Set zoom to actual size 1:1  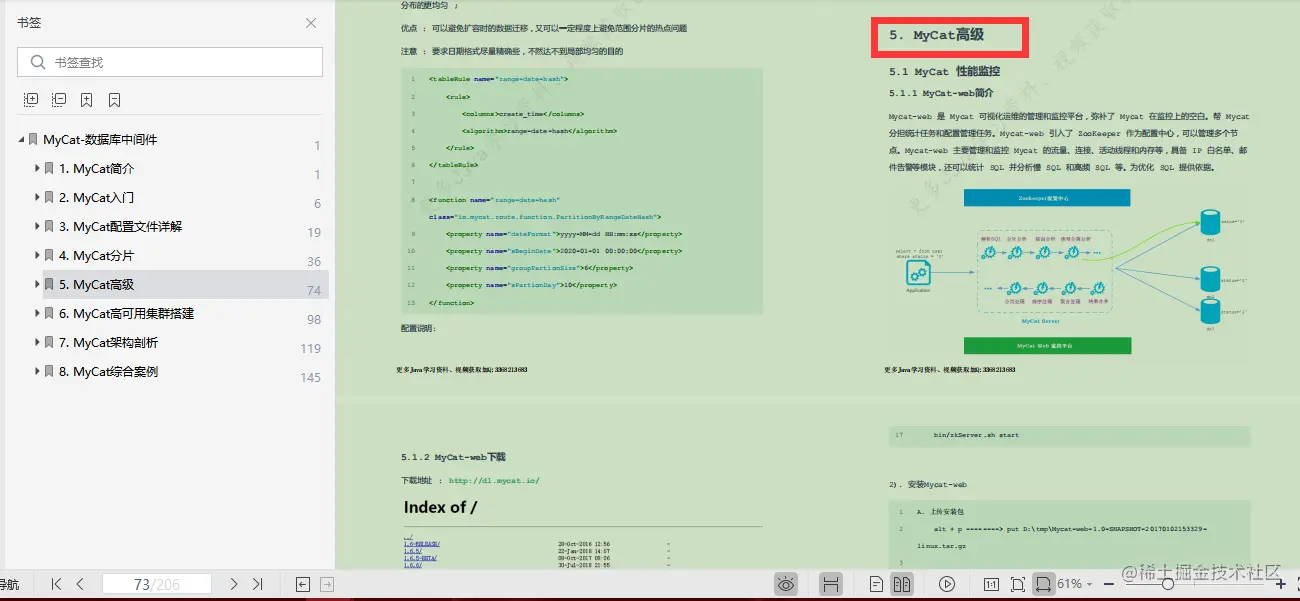click(991, 584)
